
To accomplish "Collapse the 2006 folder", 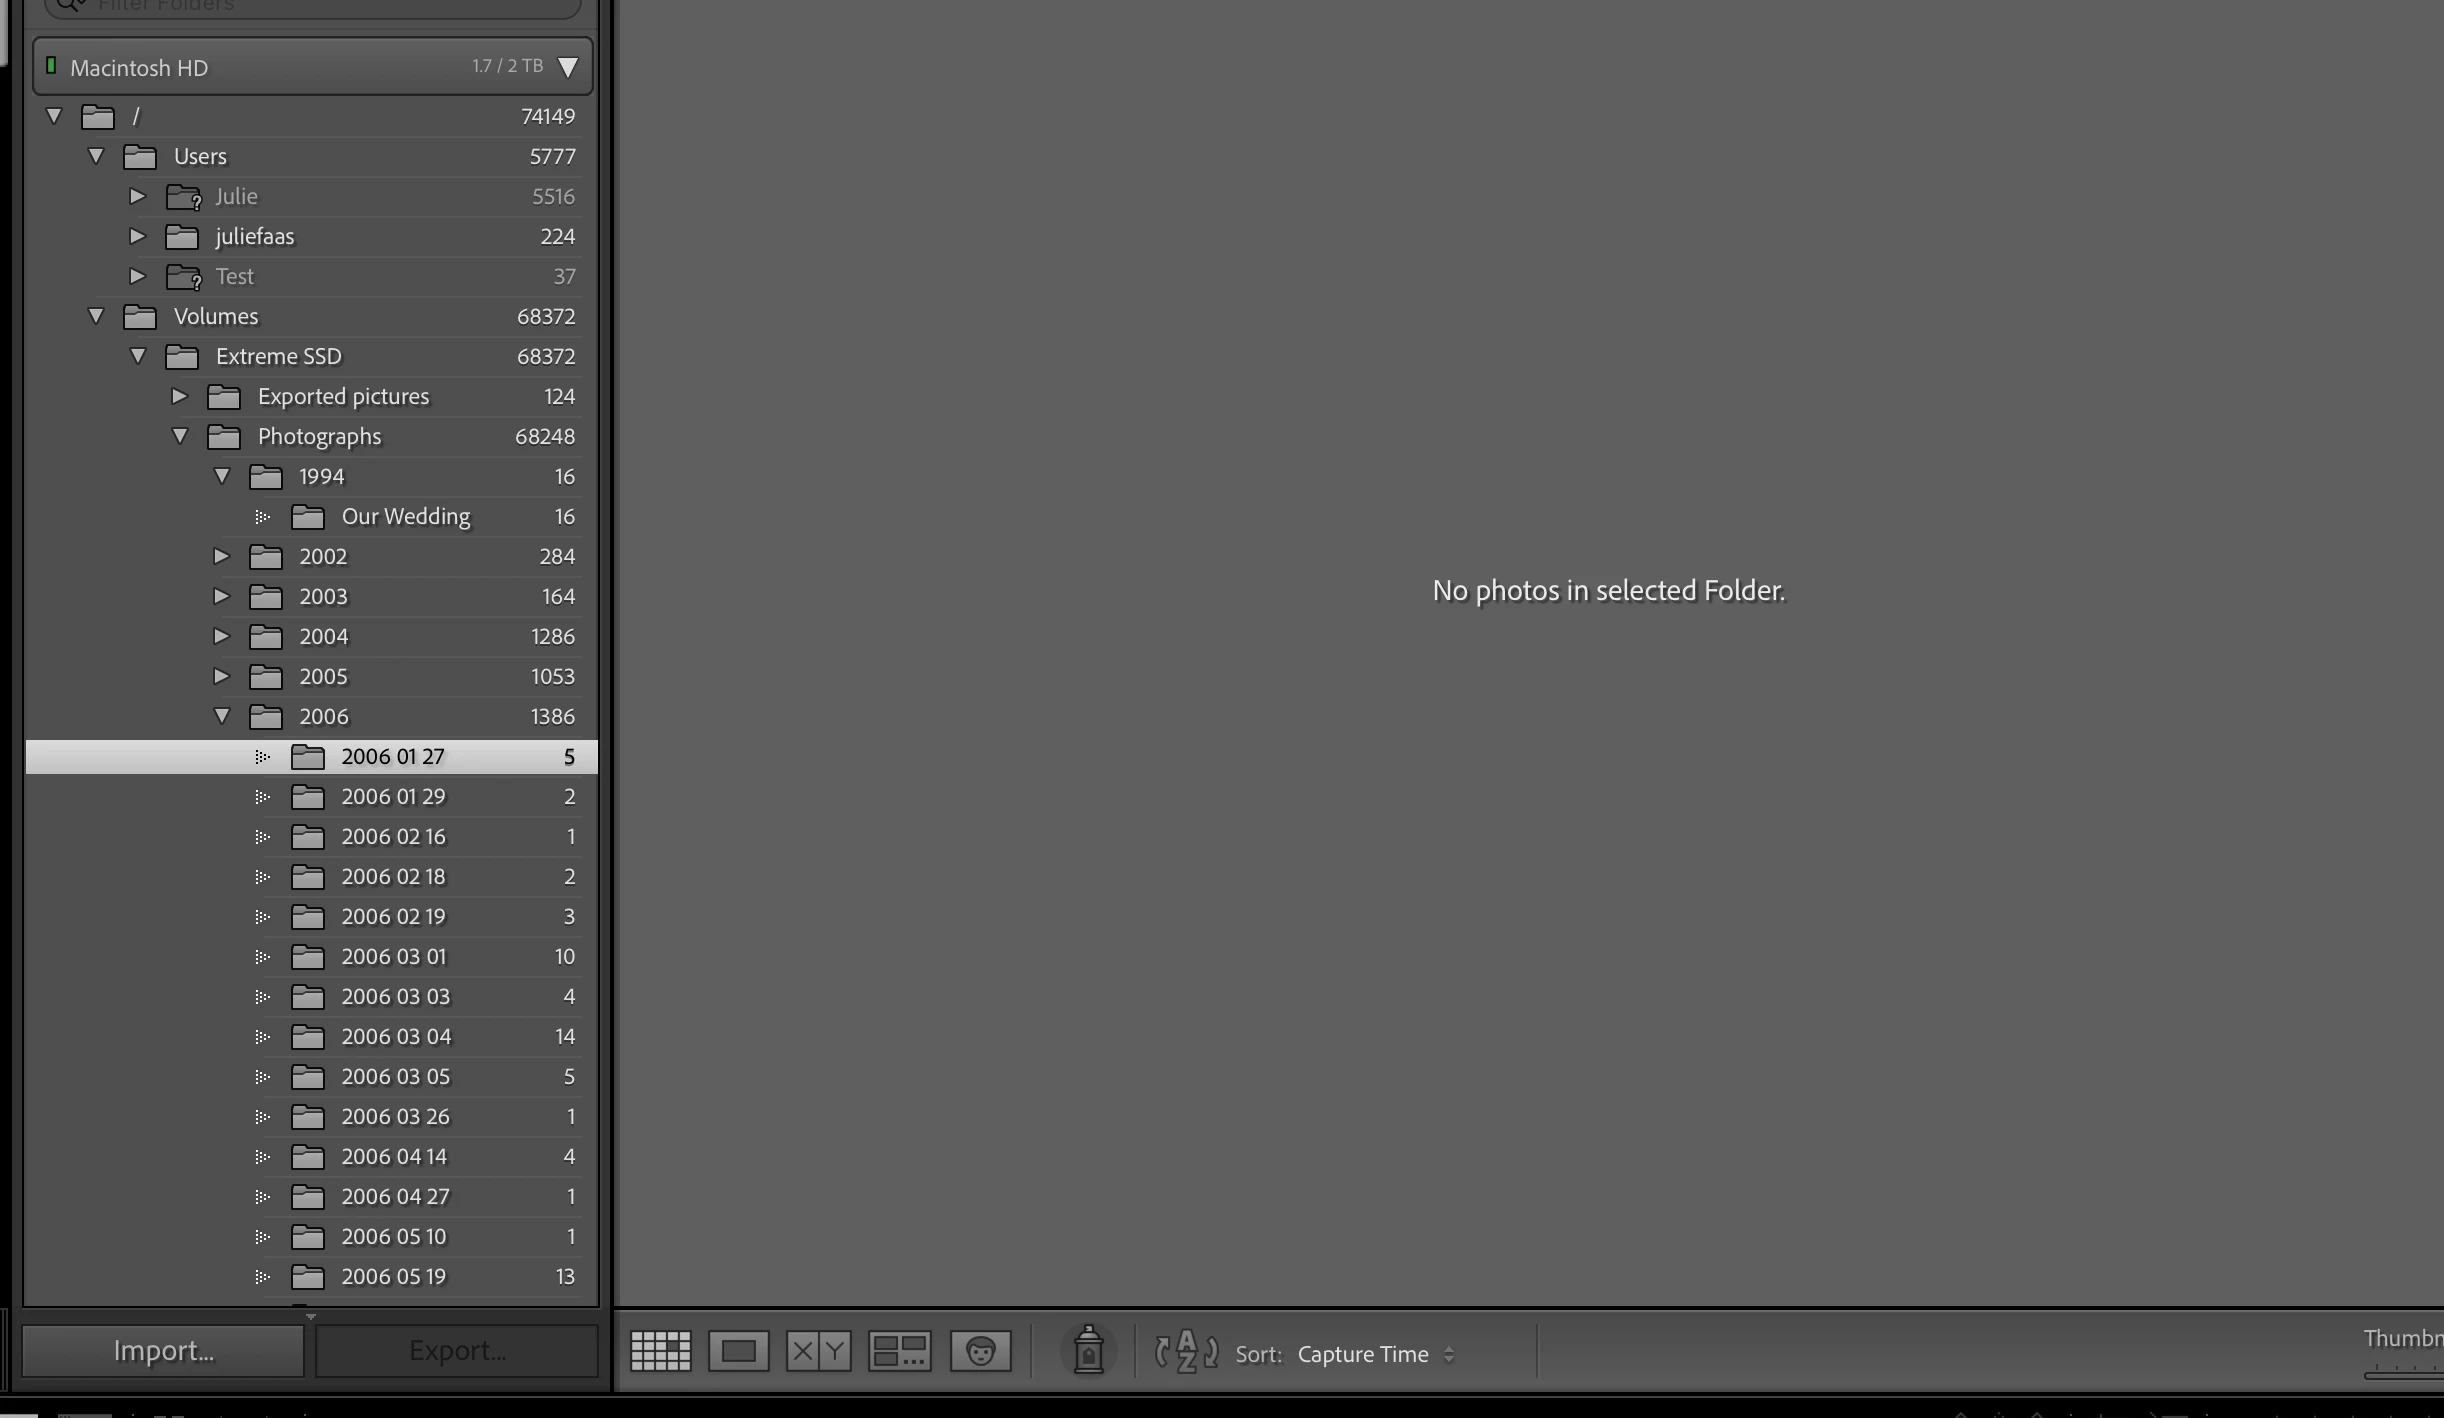I will coord(221,716).
